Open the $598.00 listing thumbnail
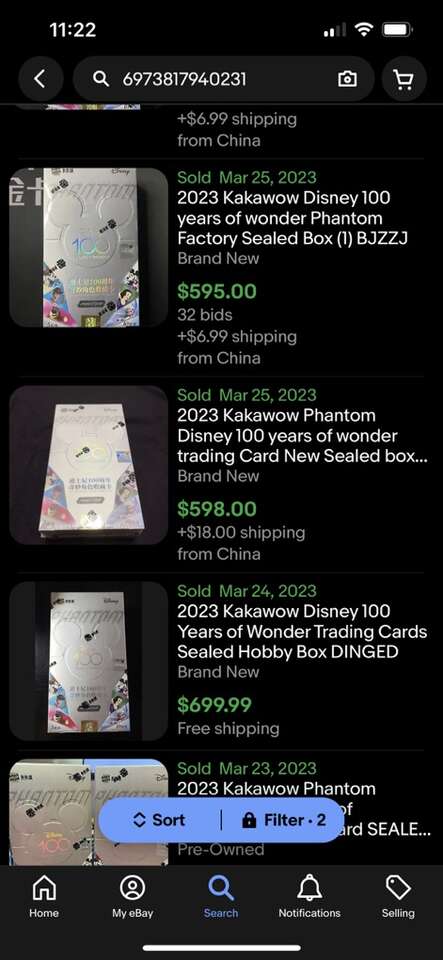 [x=89, y=465]
